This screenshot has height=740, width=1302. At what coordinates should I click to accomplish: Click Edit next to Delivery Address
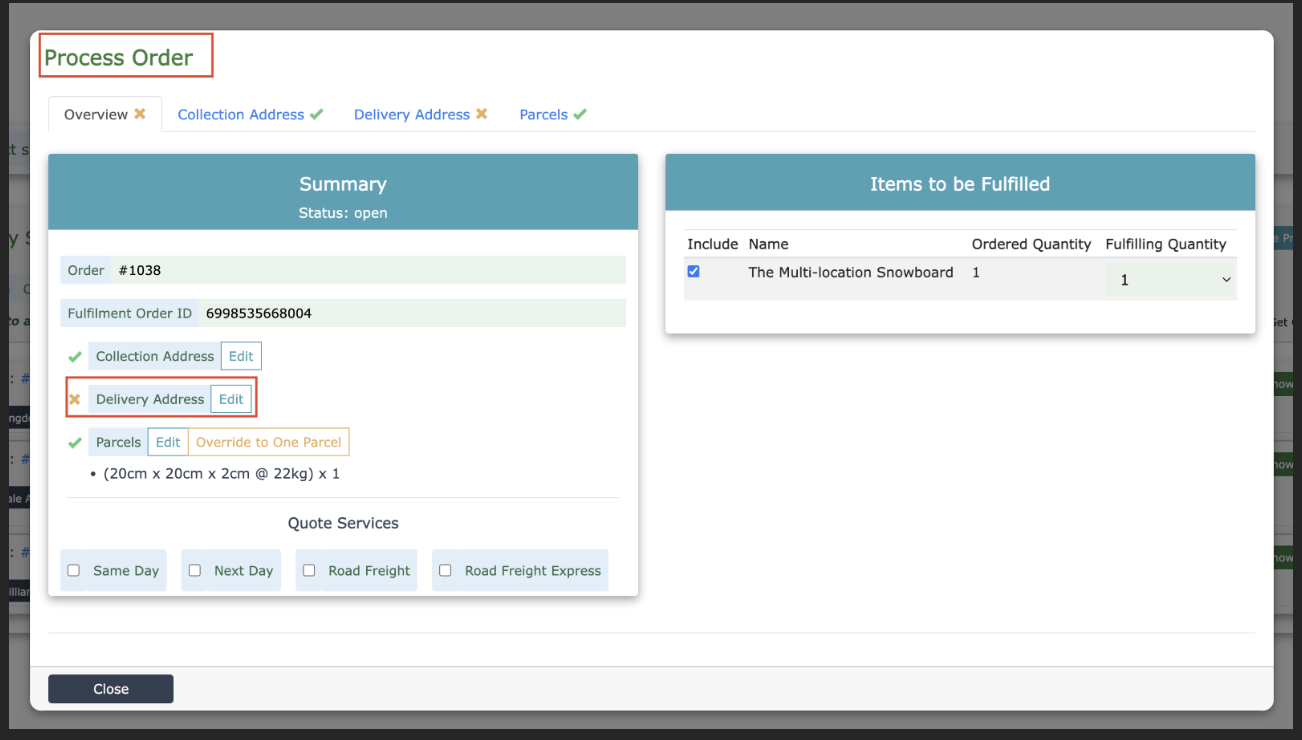point(231,399)
